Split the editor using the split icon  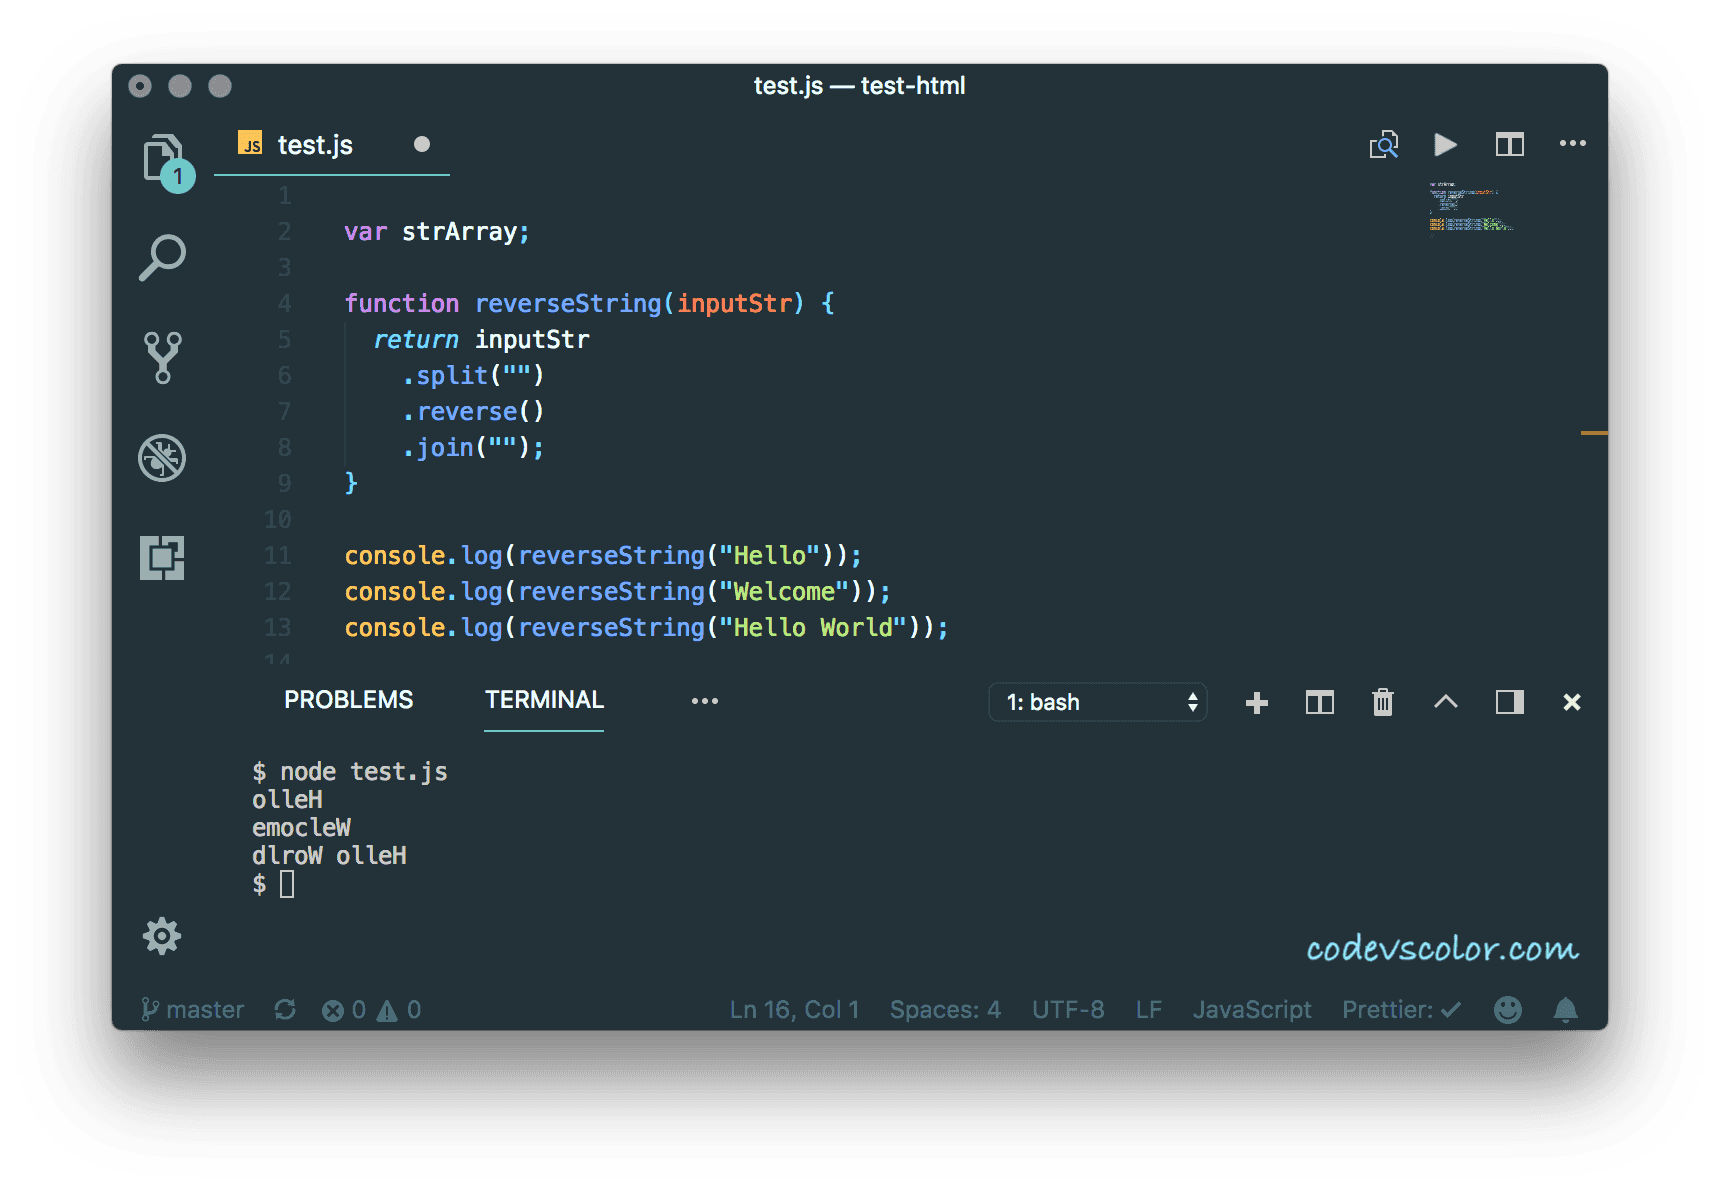pyautogui.click(x=1509, y=144)
